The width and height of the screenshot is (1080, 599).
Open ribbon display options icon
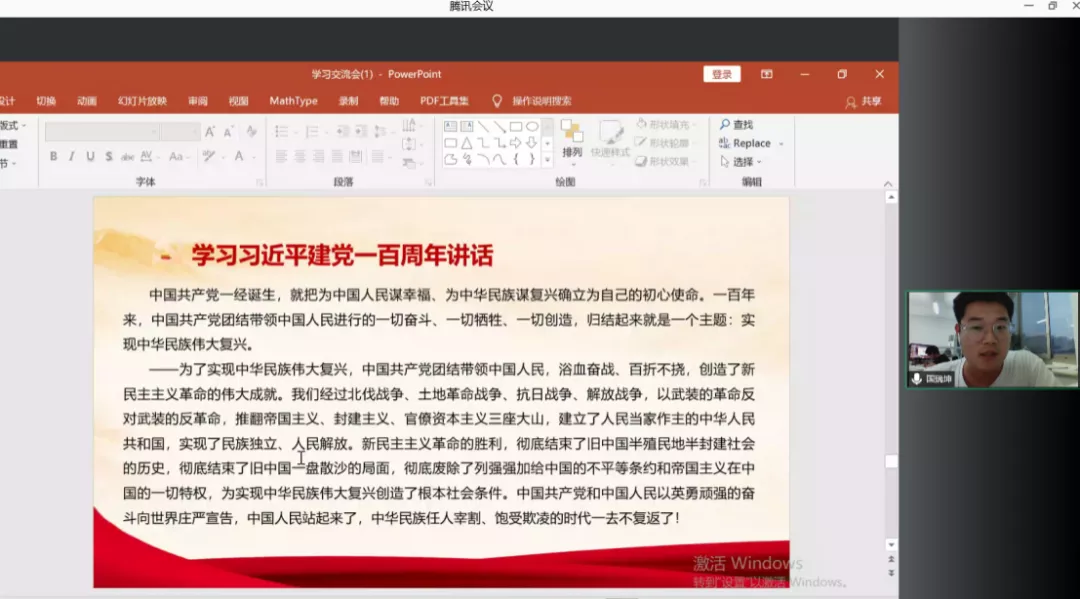766,74
